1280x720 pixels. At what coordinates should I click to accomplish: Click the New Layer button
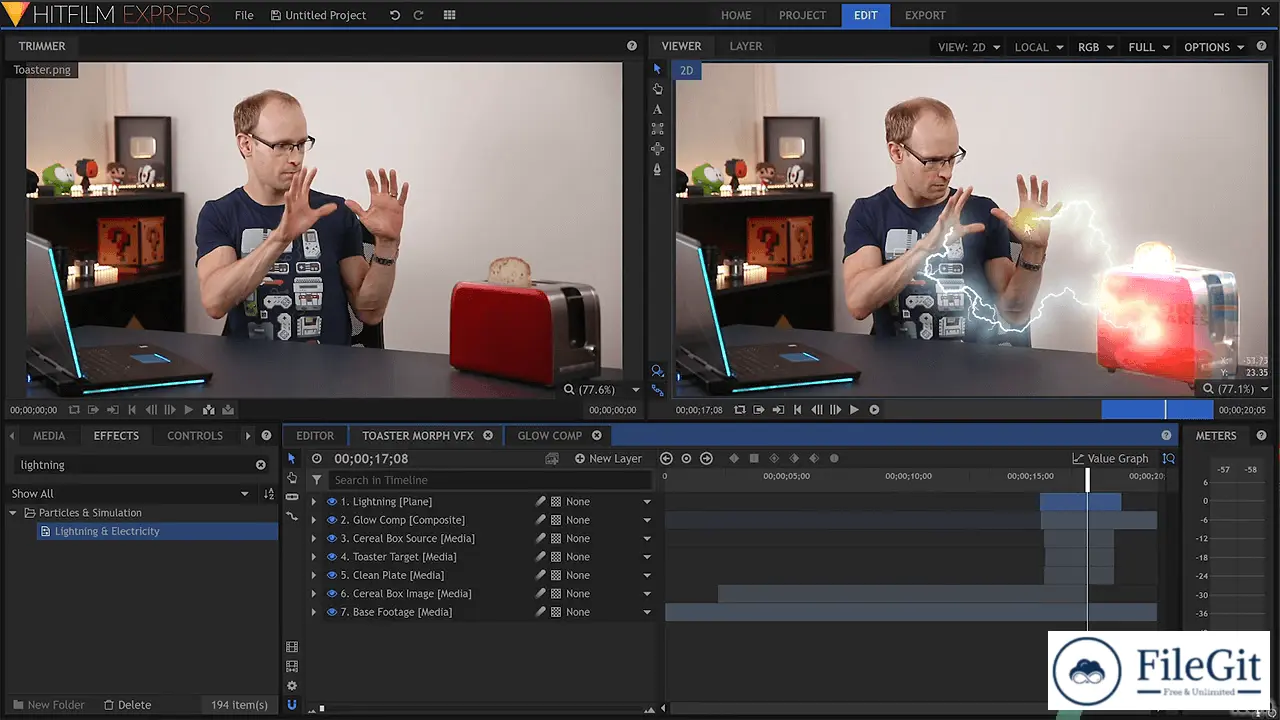point(608,458)
